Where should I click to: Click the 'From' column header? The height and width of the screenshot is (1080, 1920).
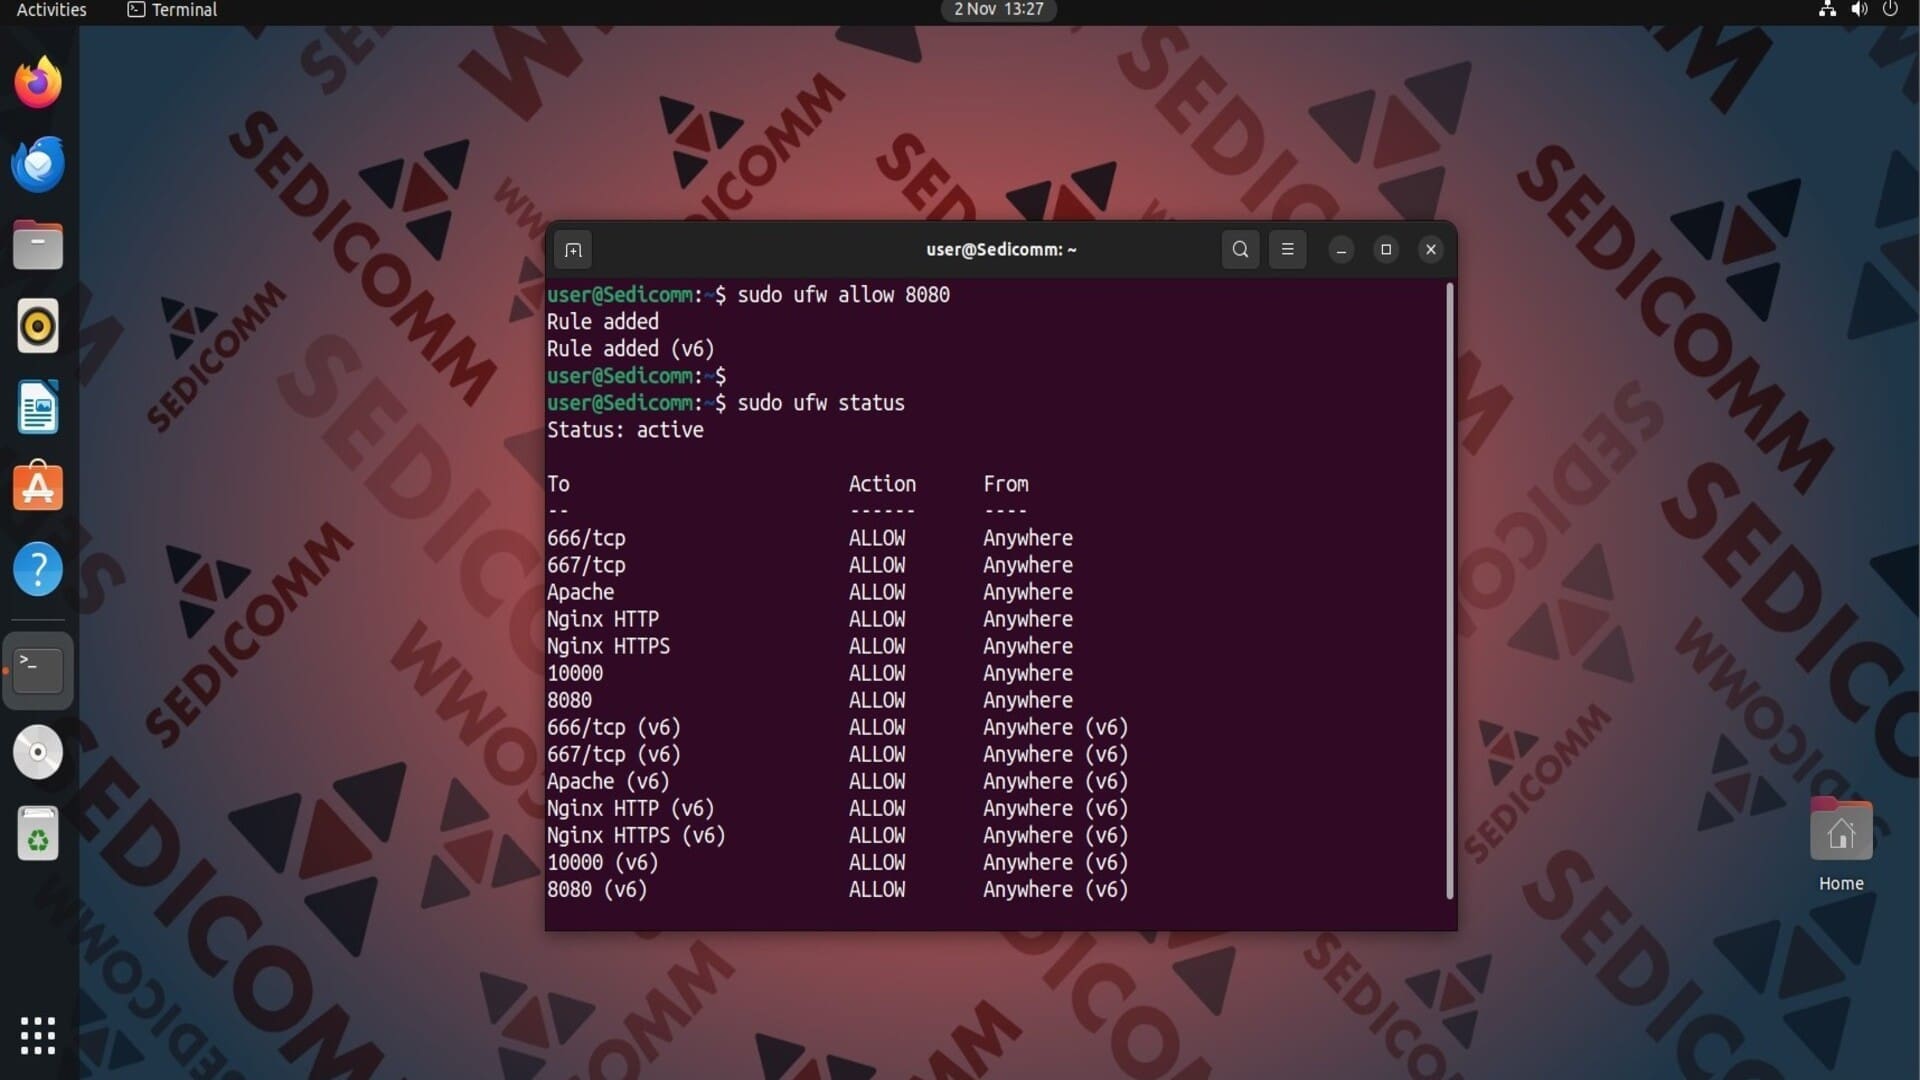[x=1005, y=484]
